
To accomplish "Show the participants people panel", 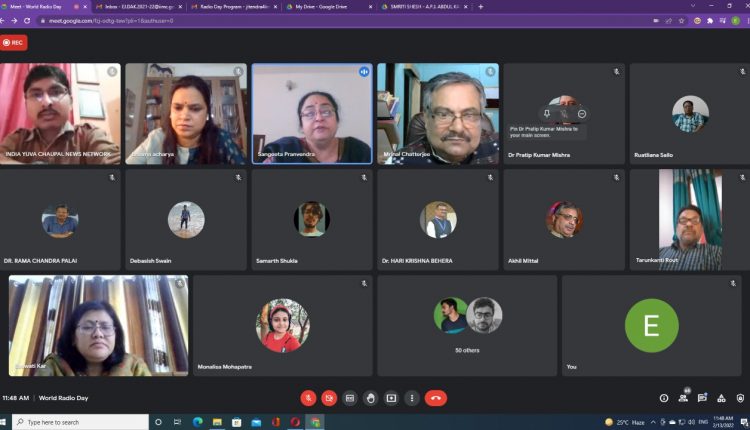I will 683,398.
